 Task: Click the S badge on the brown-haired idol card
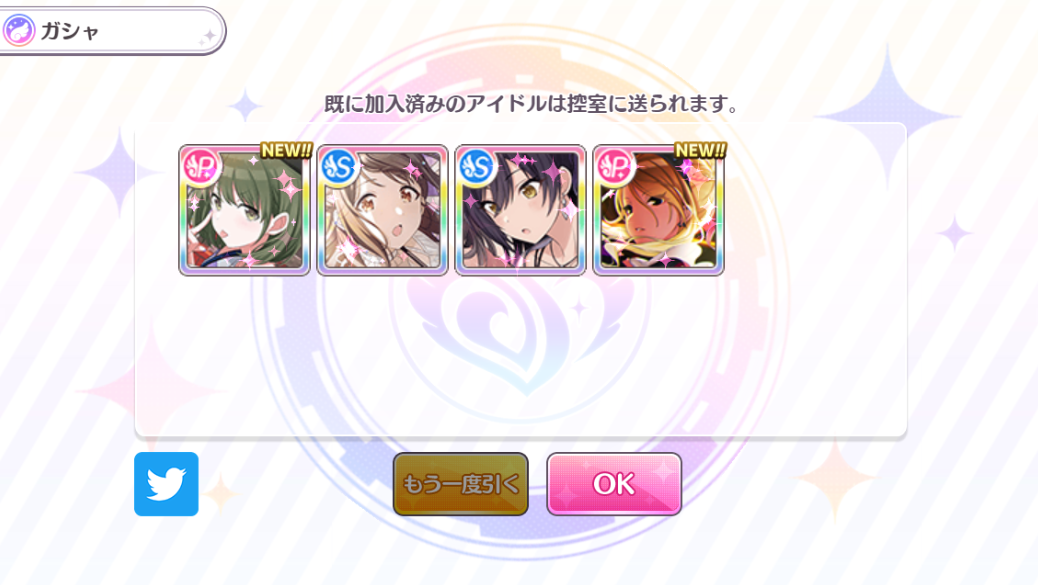(x=339, y=166)
